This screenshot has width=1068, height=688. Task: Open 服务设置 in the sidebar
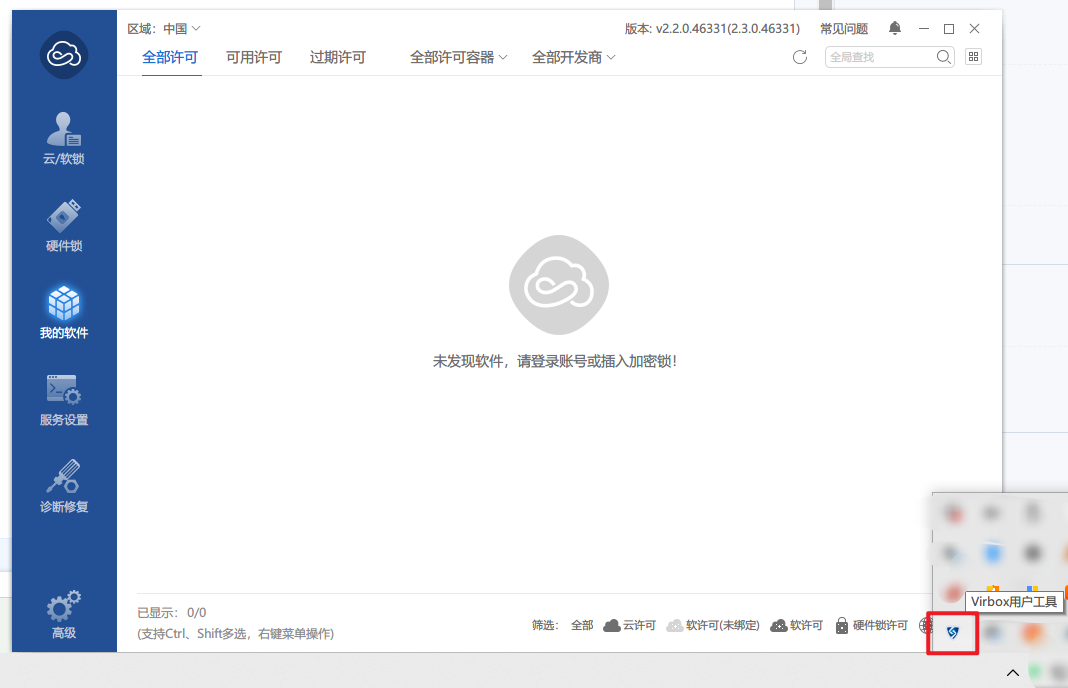(x=64, y=400)
